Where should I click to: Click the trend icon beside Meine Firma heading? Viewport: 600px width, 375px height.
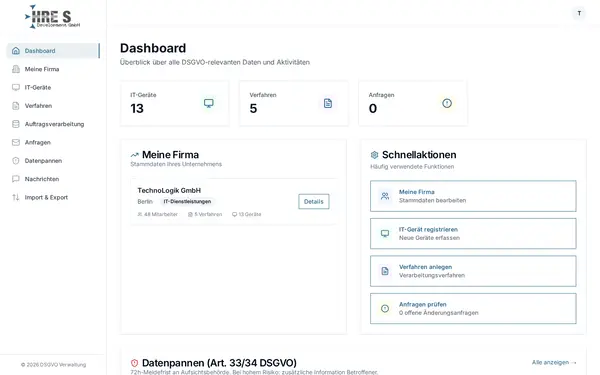(x=134, y=155)
